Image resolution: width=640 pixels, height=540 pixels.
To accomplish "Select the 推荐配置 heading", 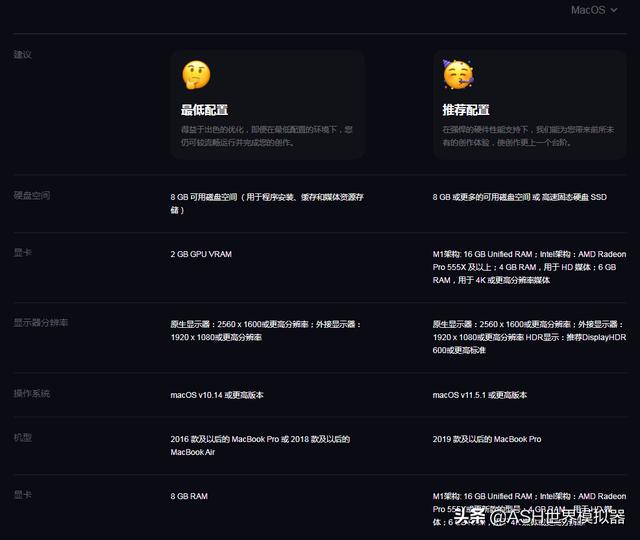I will pyautogui.click(x=466, y=110).
